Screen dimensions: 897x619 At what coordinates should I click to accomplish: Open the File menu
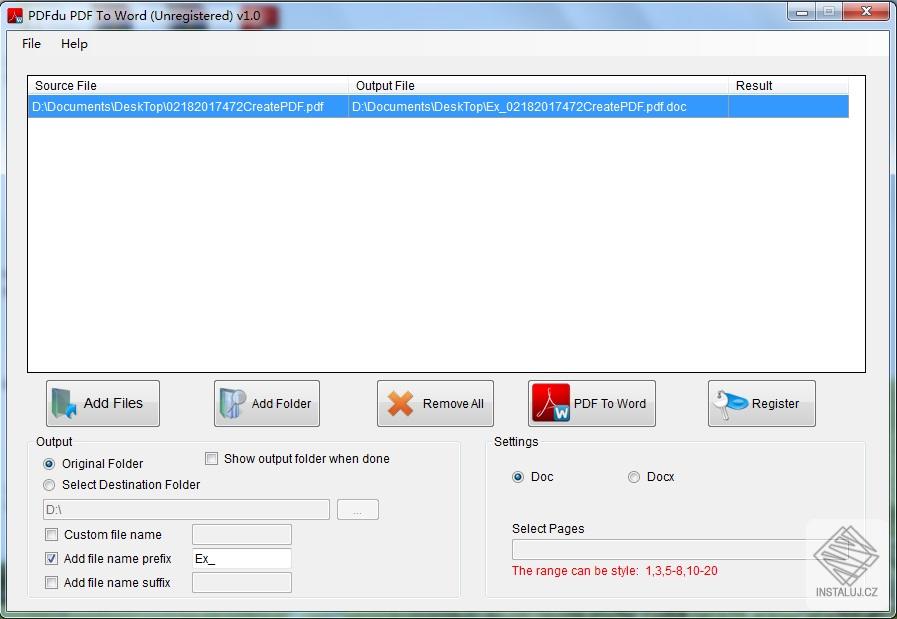pyautogui.click(x=31, y=43)
